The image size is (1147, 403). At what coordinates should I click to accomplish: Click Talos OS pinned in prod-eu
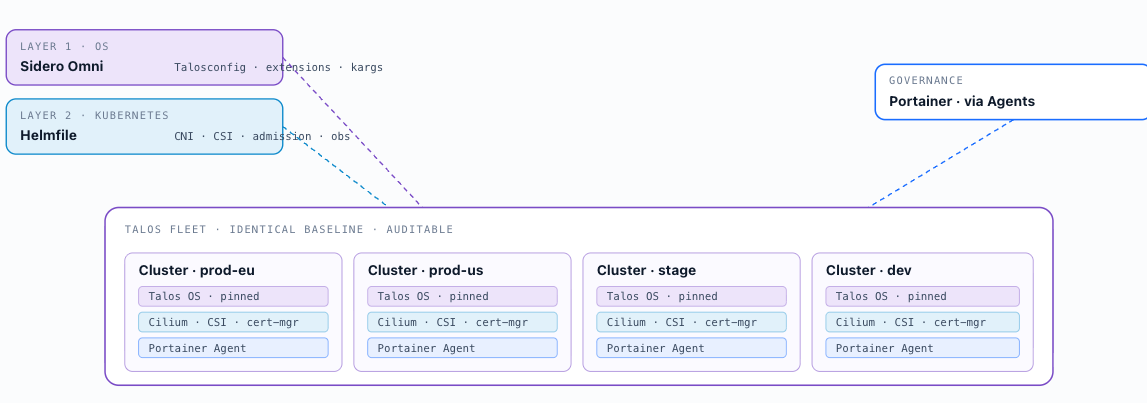[x=233, y=296]
